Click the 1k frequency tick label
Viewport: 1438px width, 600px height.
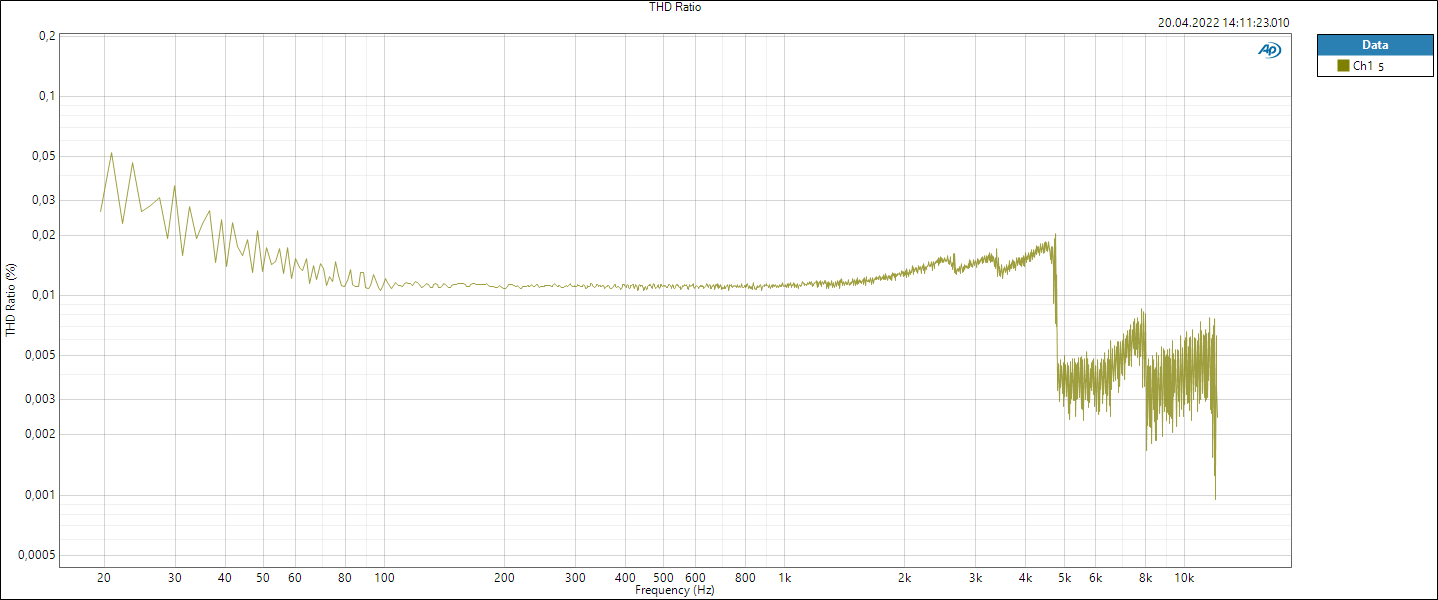784,578
